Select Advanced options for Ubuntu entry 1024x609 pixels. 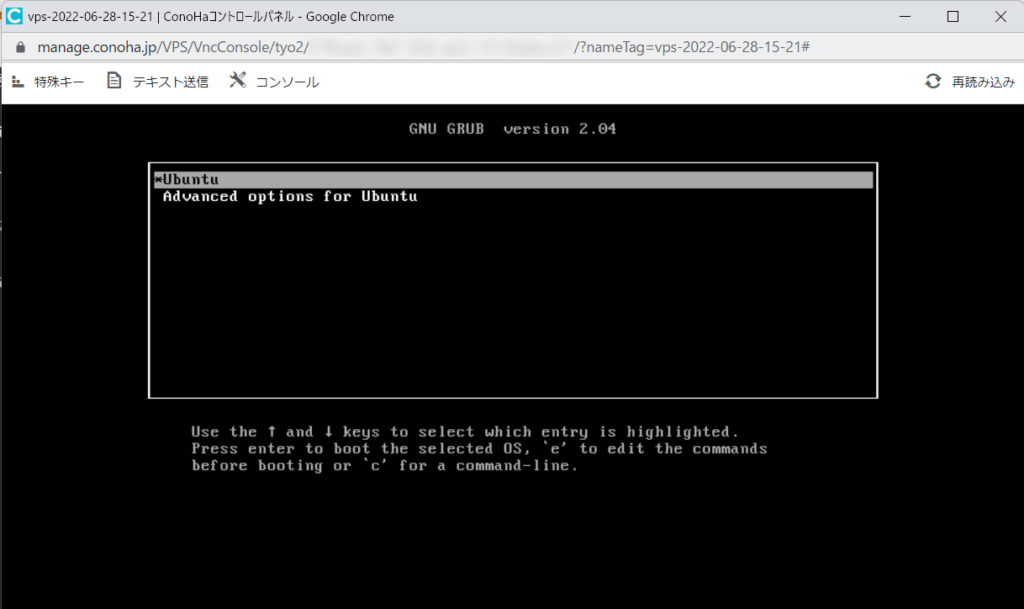pos(290,197)
